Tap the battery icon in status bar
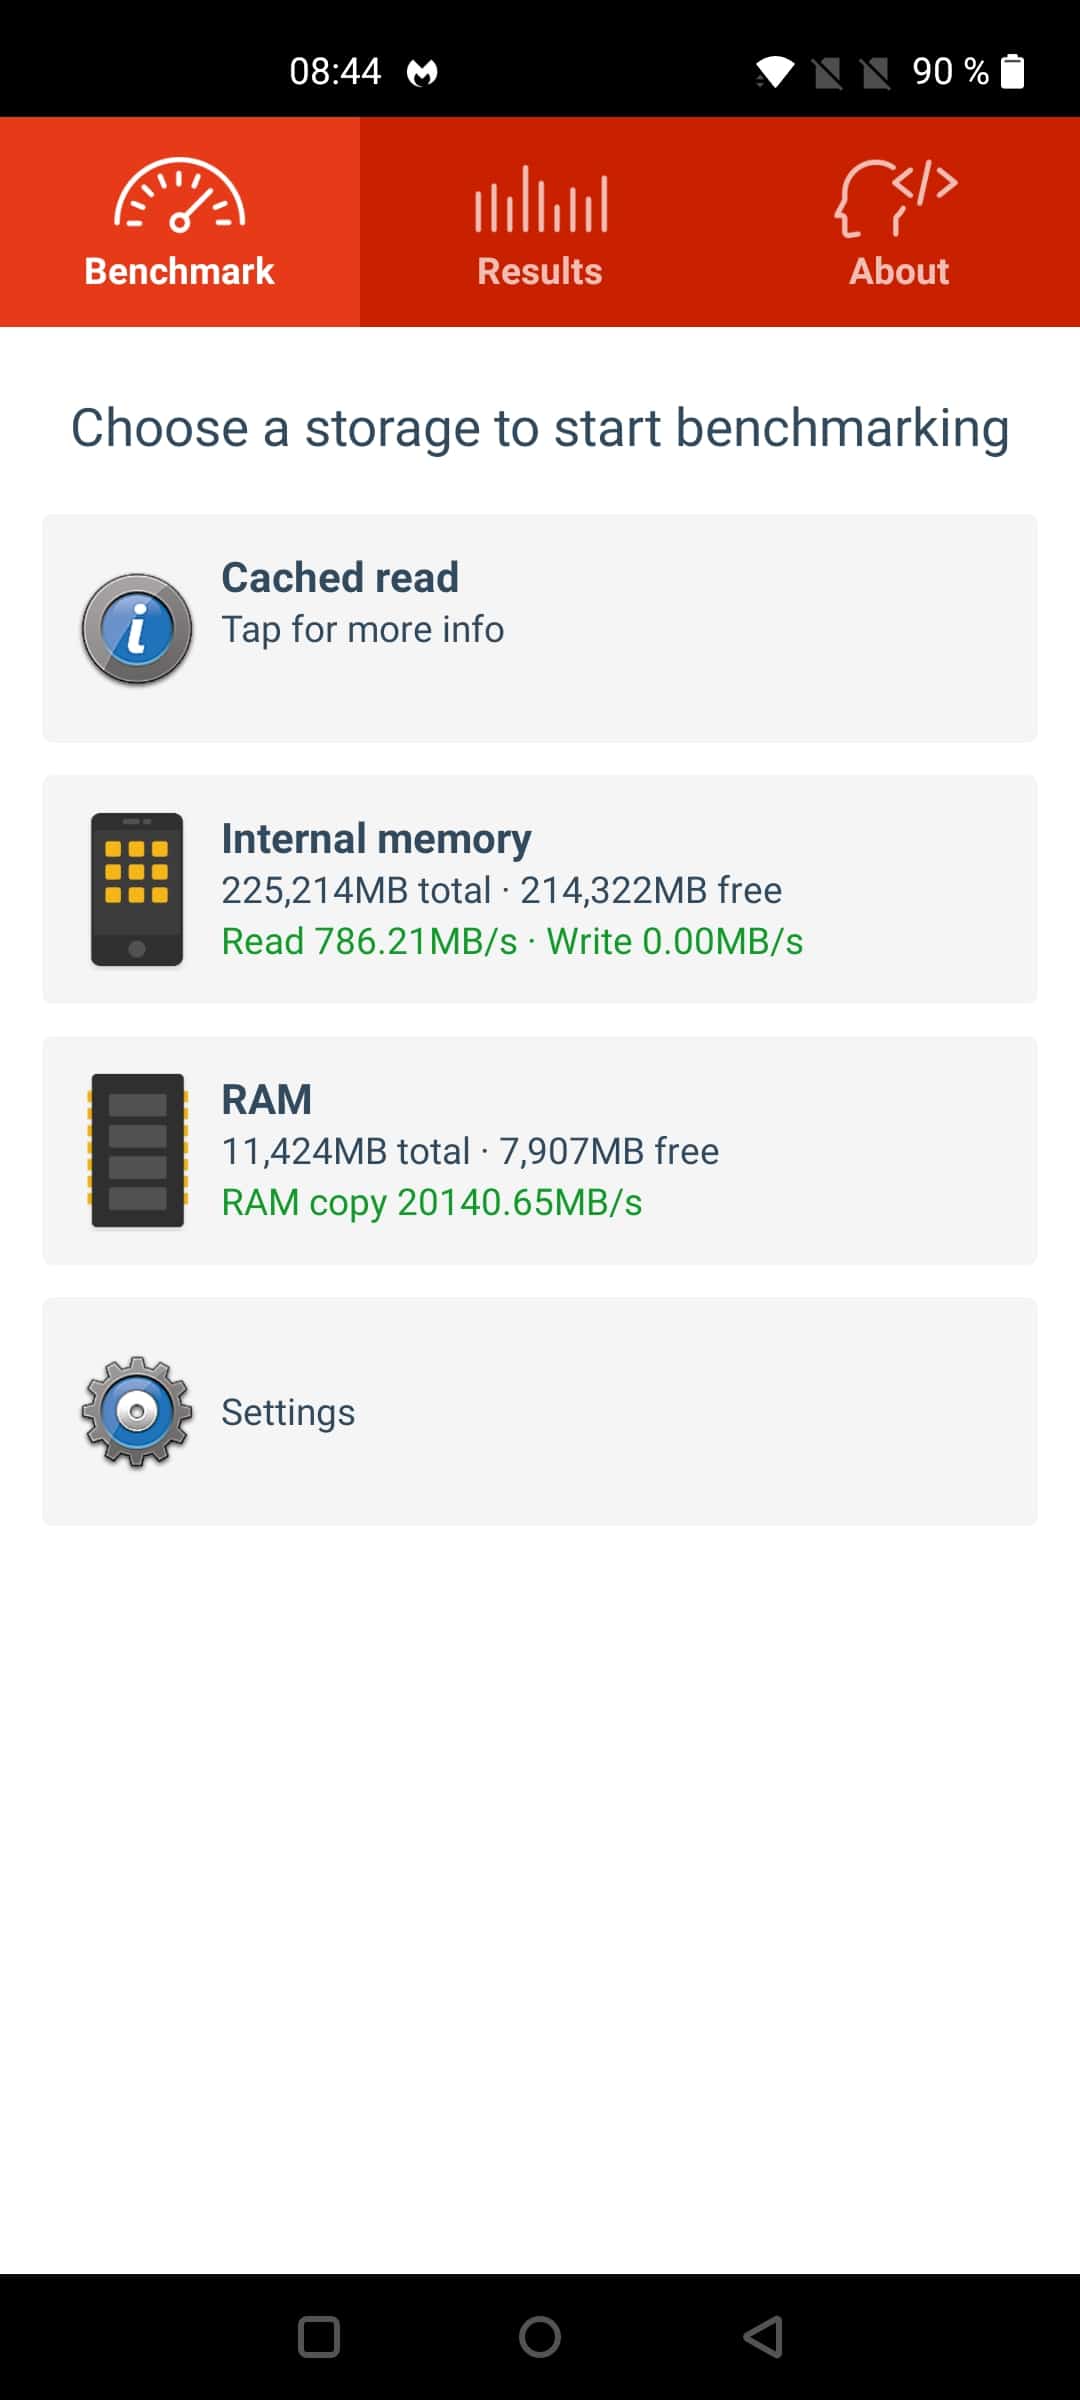This screenshot has width=1080, height=2400. click(1013, 71)
